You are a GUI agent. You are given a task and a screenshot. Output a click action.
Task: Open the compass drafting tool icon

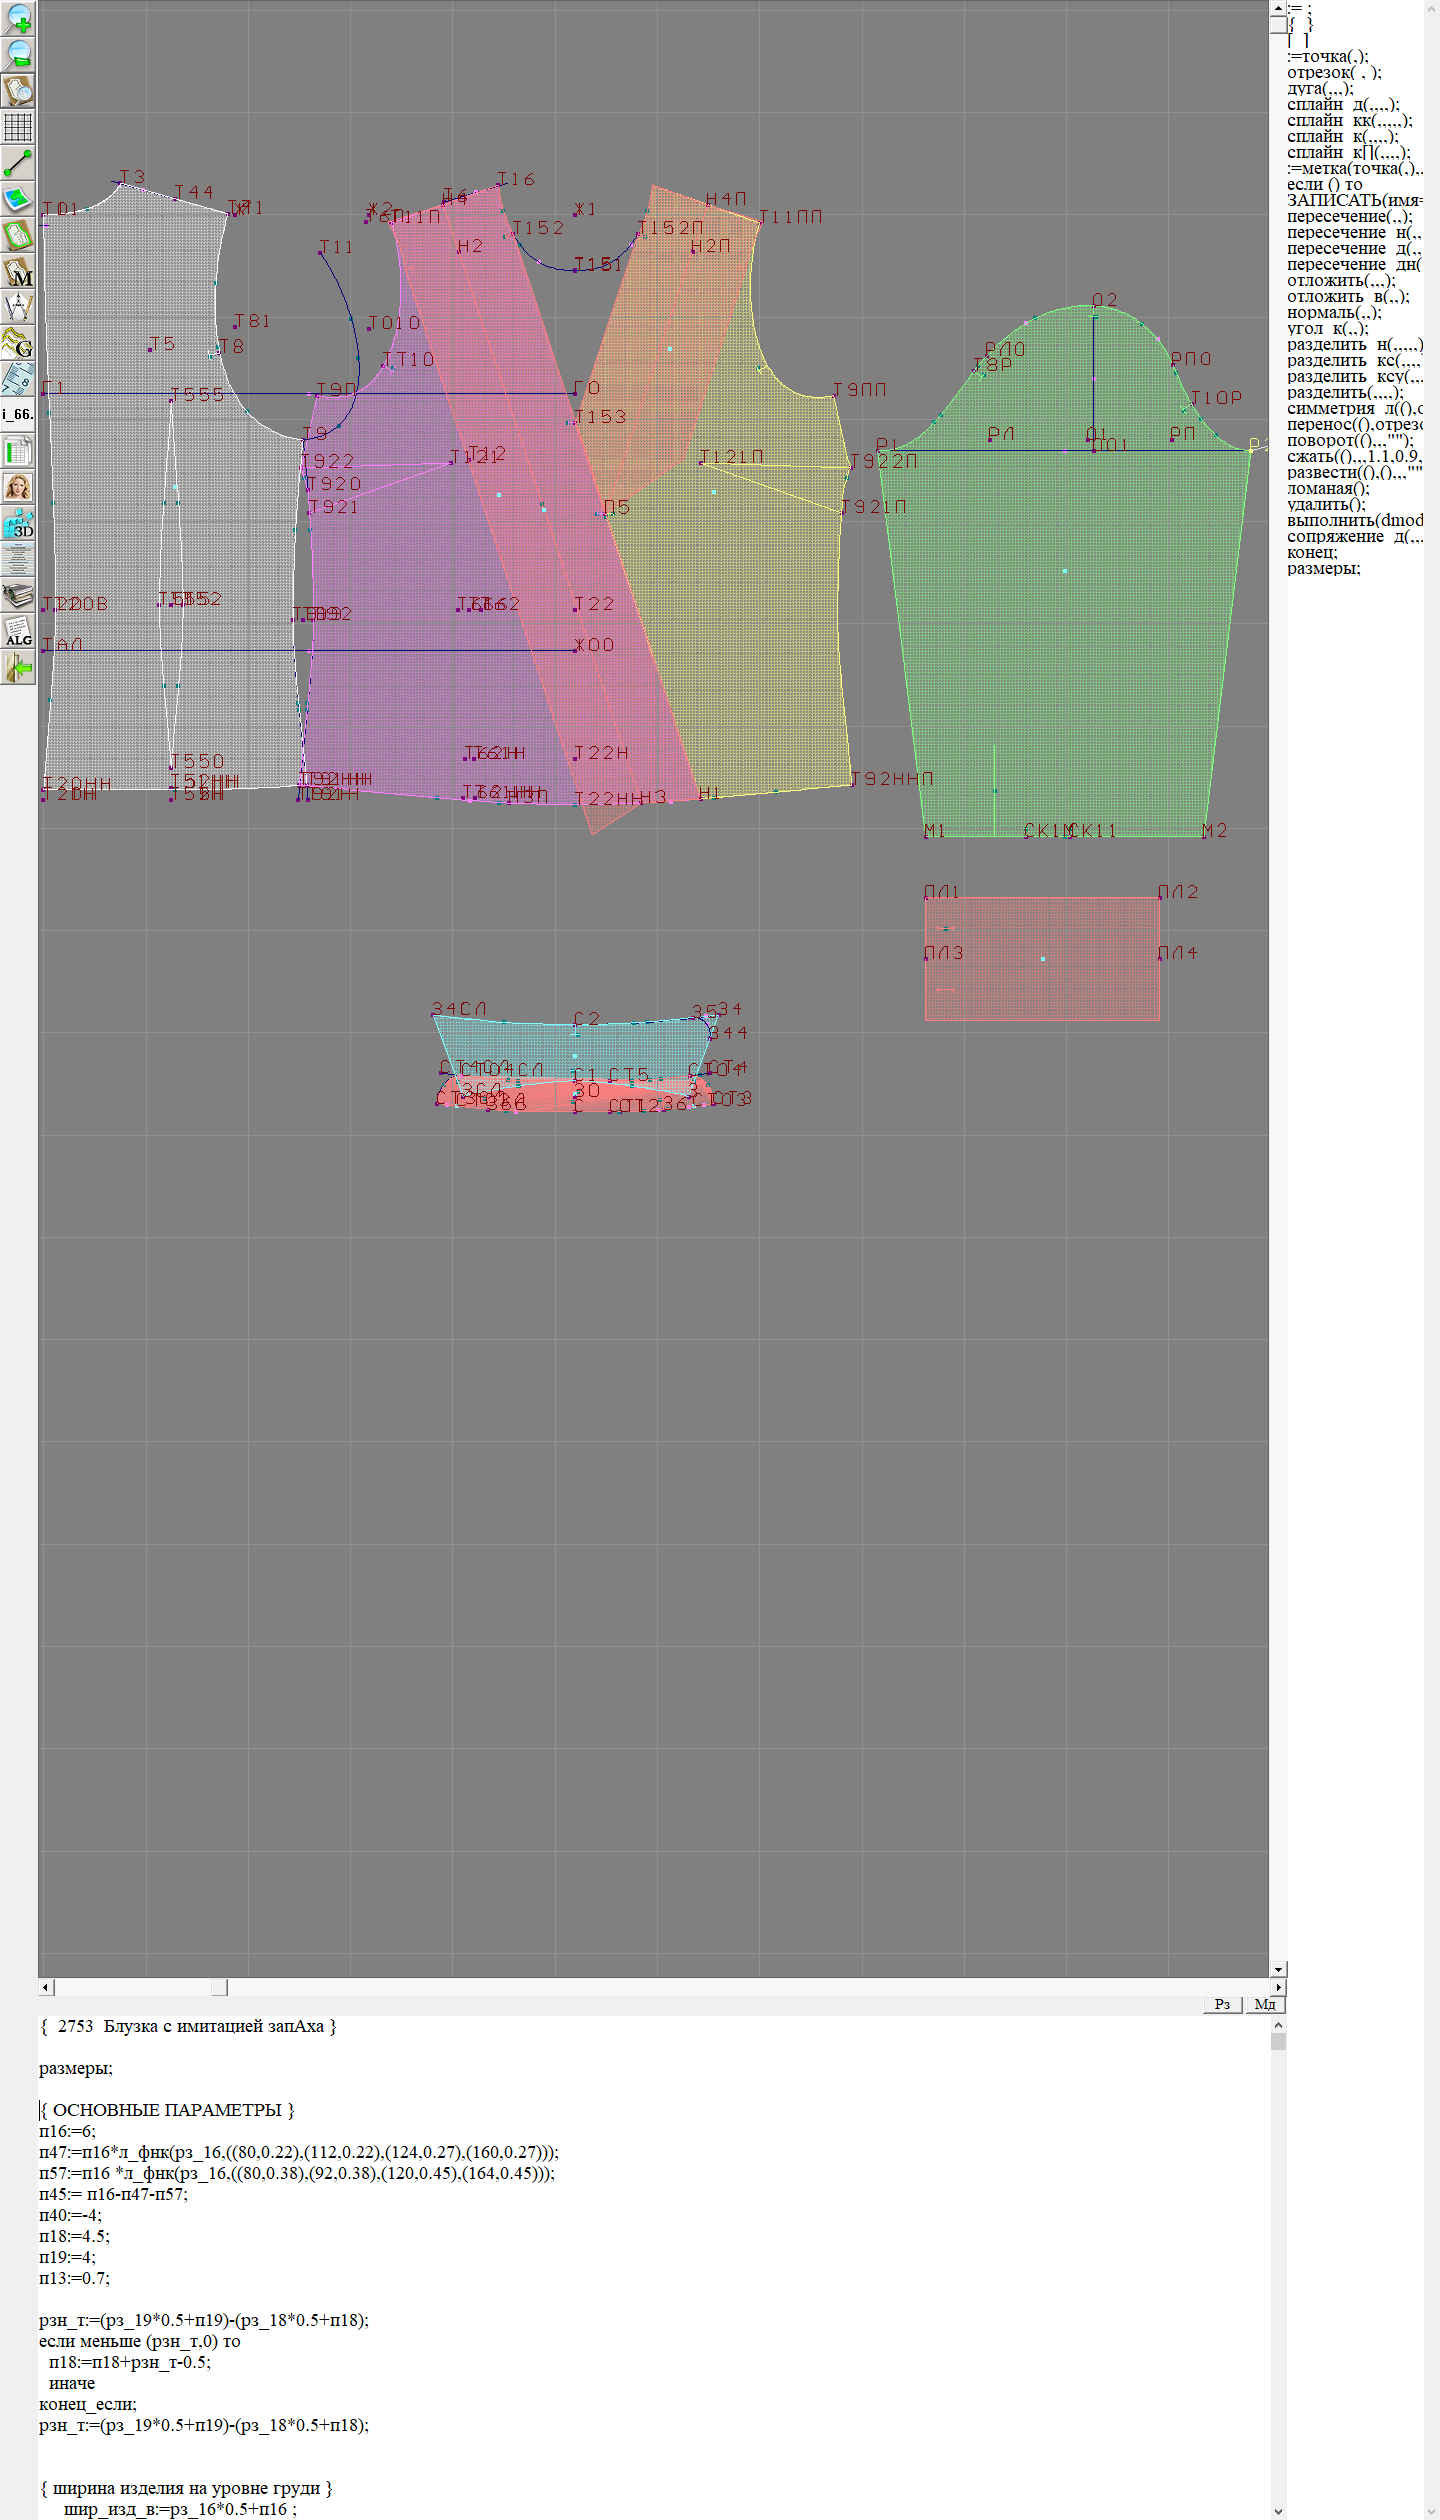18,307
